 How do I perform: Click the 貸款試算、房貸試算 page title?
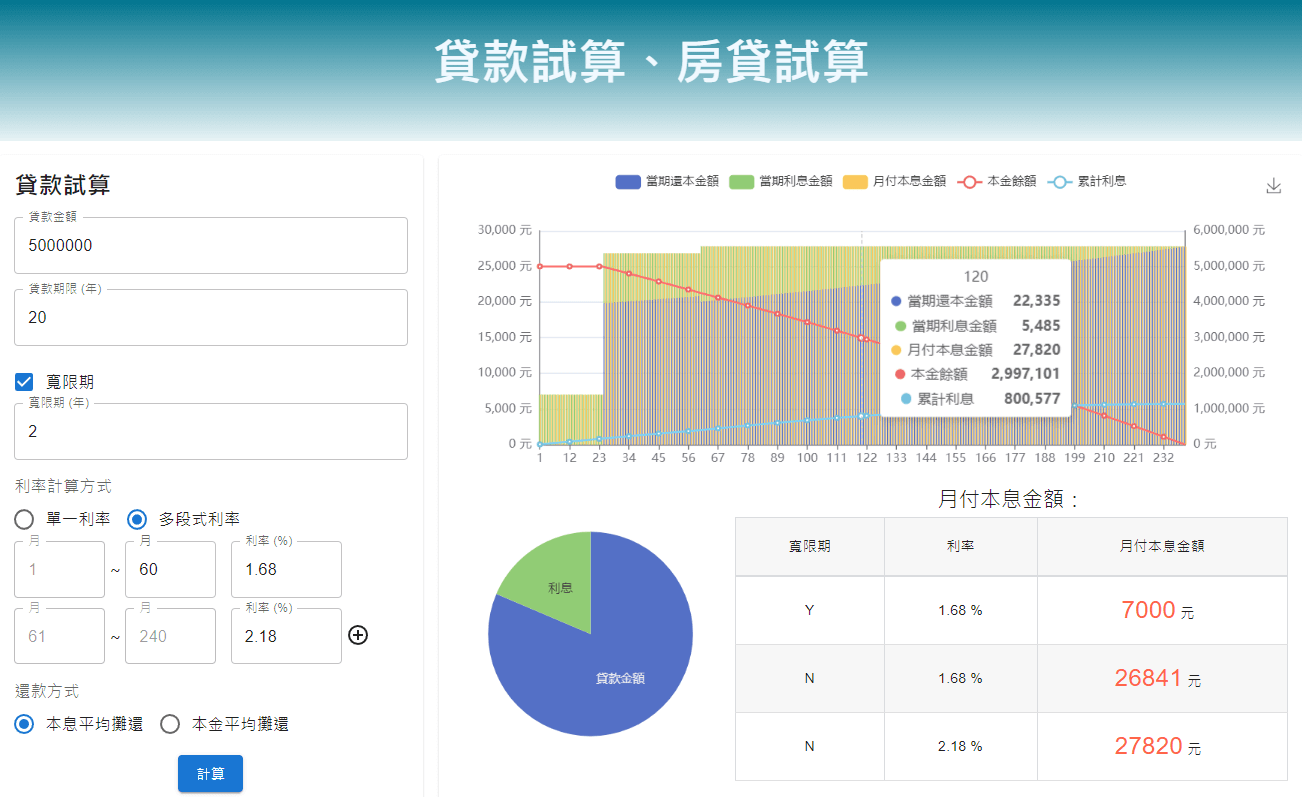click(x=651, y=62)
